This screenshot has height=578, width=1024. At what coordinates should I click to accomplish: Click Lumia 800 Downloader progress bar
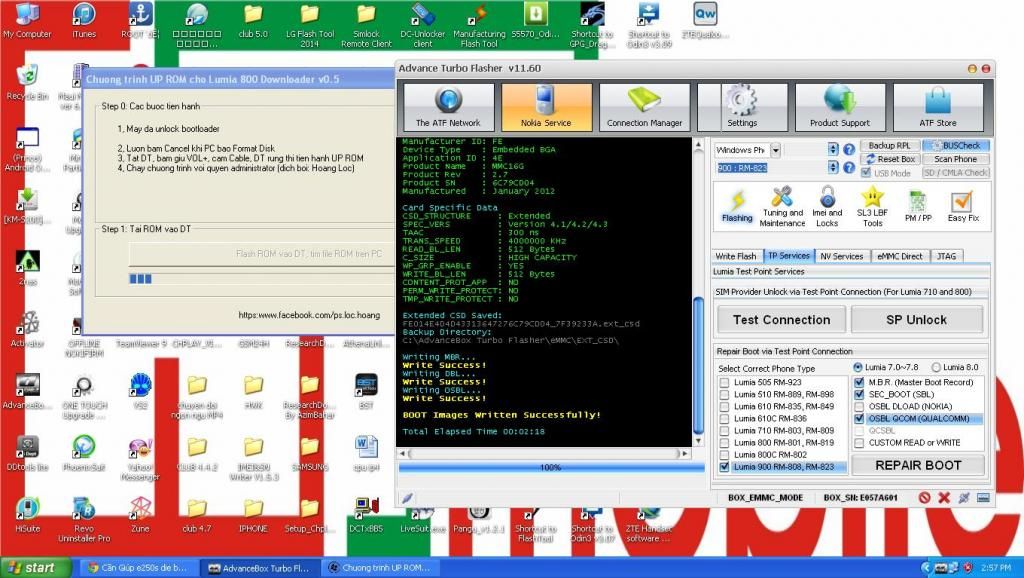[x=261, y=279]
